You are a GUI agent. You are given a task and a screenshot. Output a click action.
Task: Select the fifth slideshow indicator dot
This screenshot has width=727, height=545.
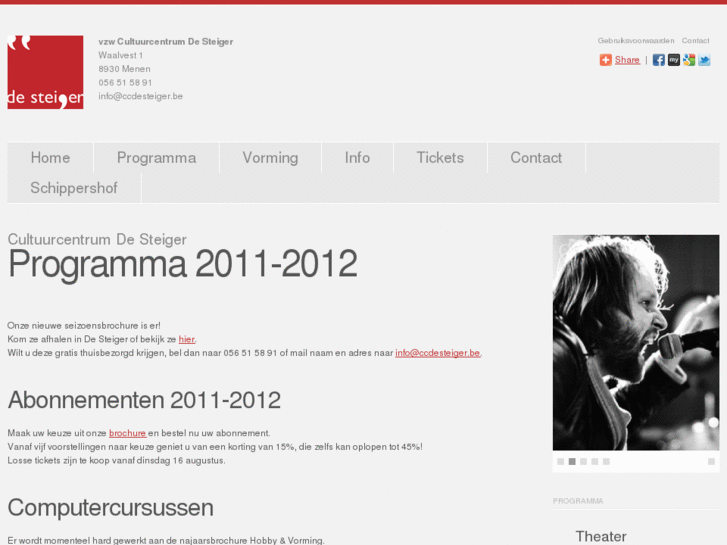coord(606,462)
